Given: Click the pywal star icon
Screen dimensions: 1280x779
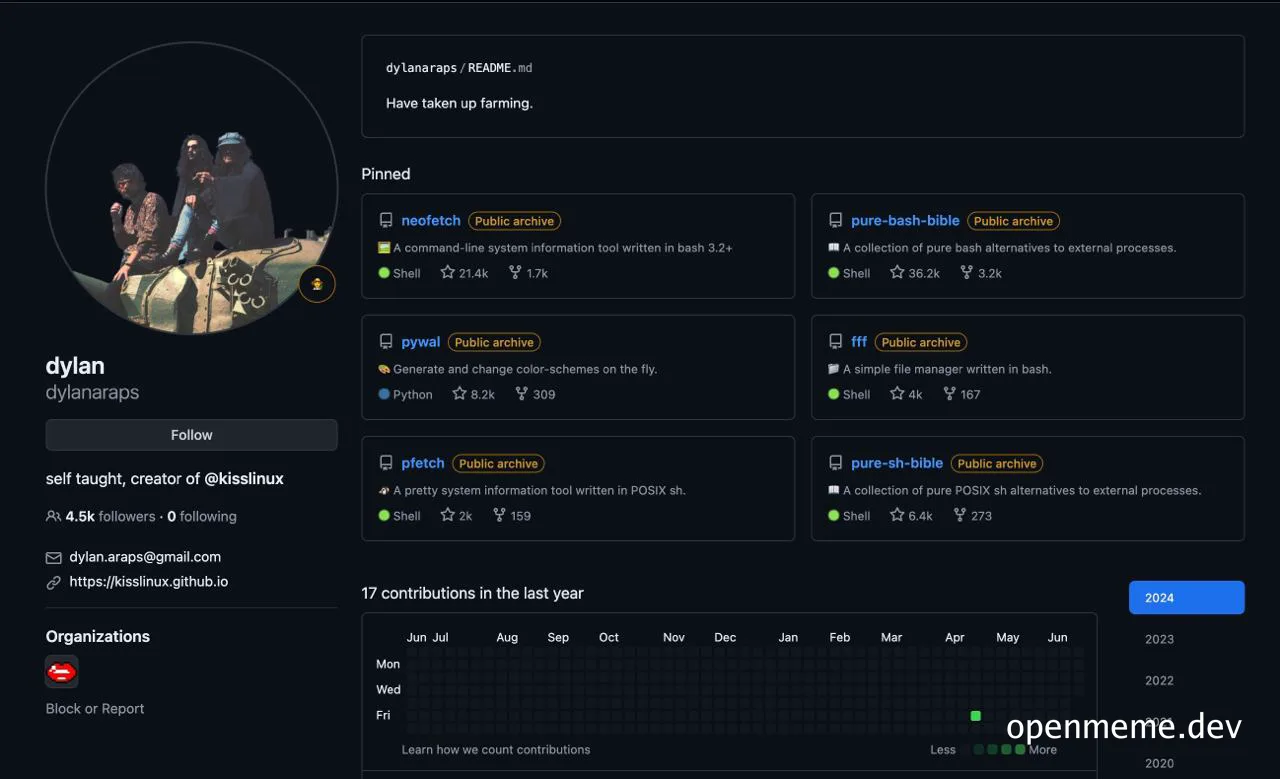Looking at the screenshot, I should click(460, 393).
